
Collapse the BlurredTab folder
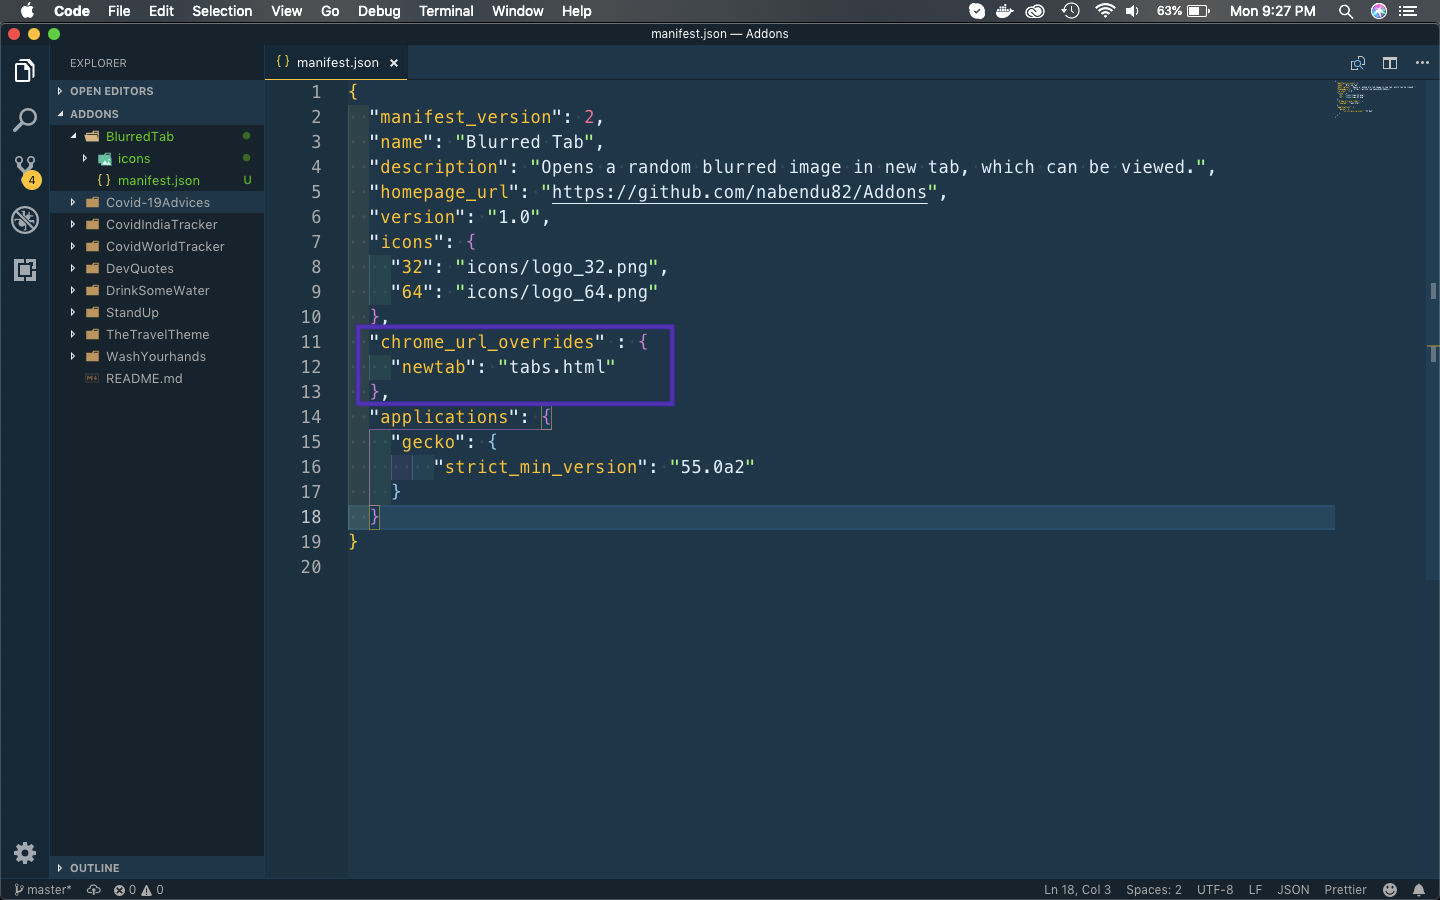pyautogui.click(x=158, y=136)
